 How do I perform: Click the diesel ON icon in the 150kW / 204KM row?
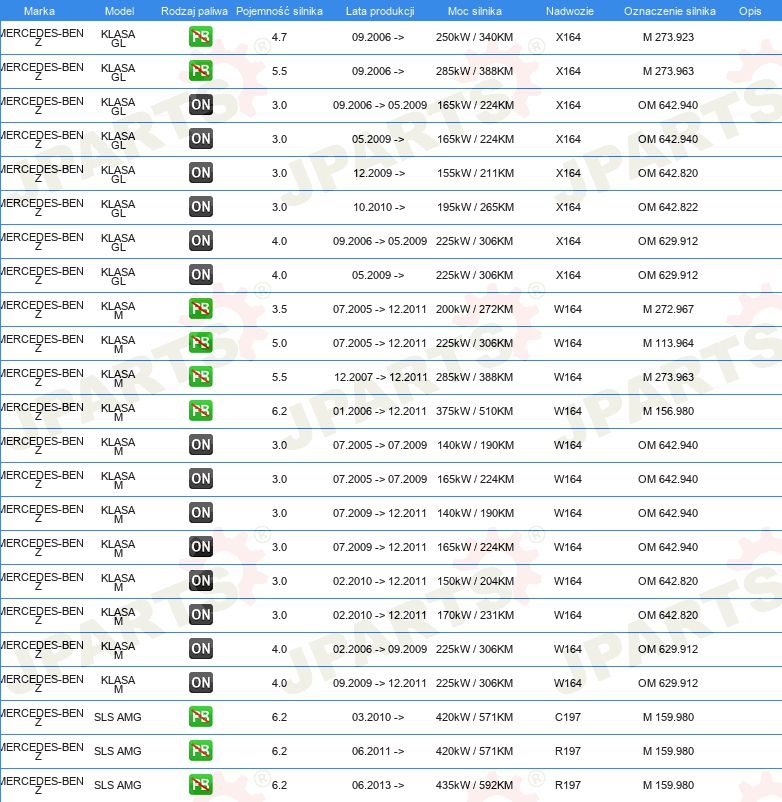[201, 581]
